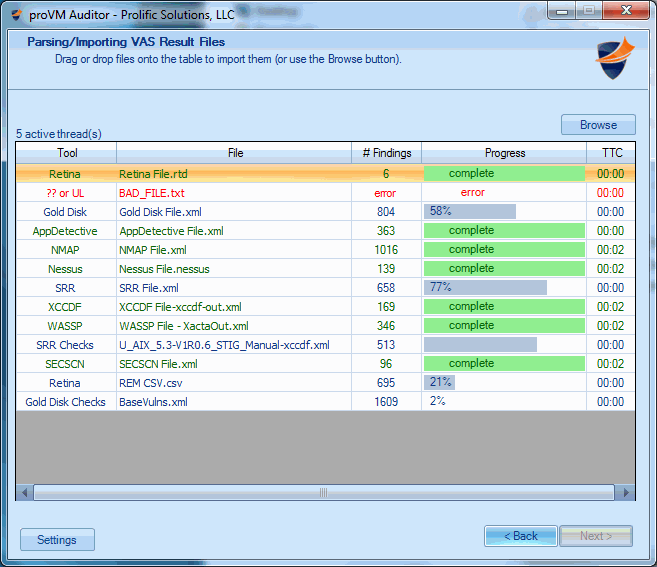Click complete bar for Retina File.rtd
Viewport: 657px width, 567px height.
click(x=504, y=173)
